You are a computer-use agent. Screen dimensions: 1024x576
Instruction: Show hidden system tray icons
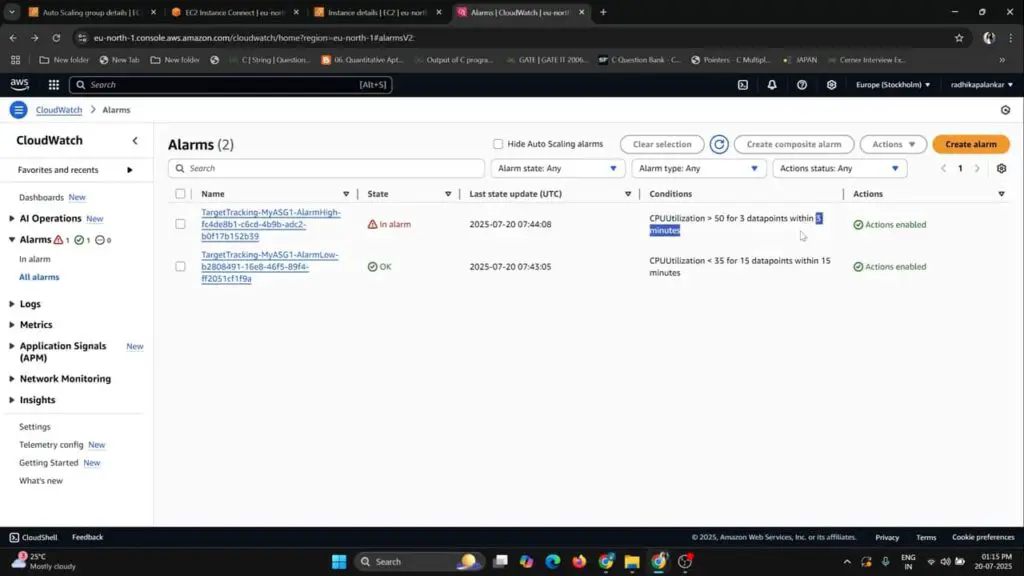pyautogui.click(x=847, y=562)
